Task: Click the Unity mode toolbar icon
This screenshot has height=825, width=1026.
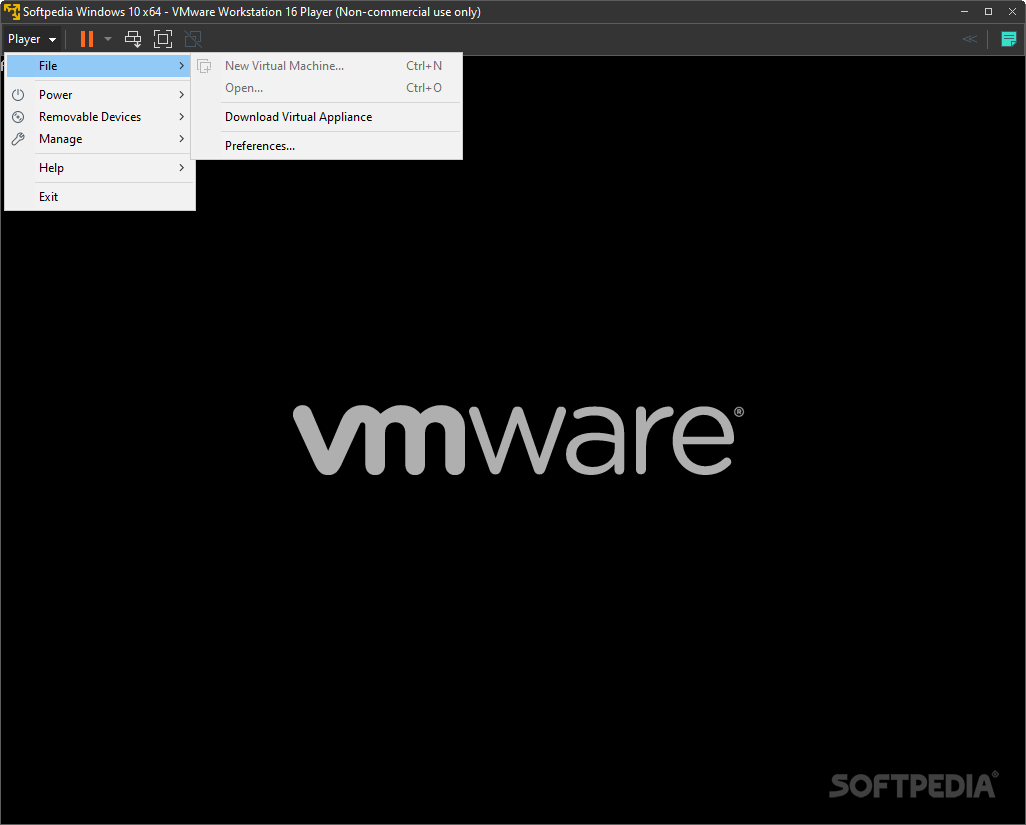Action: [x=193, y=38]
